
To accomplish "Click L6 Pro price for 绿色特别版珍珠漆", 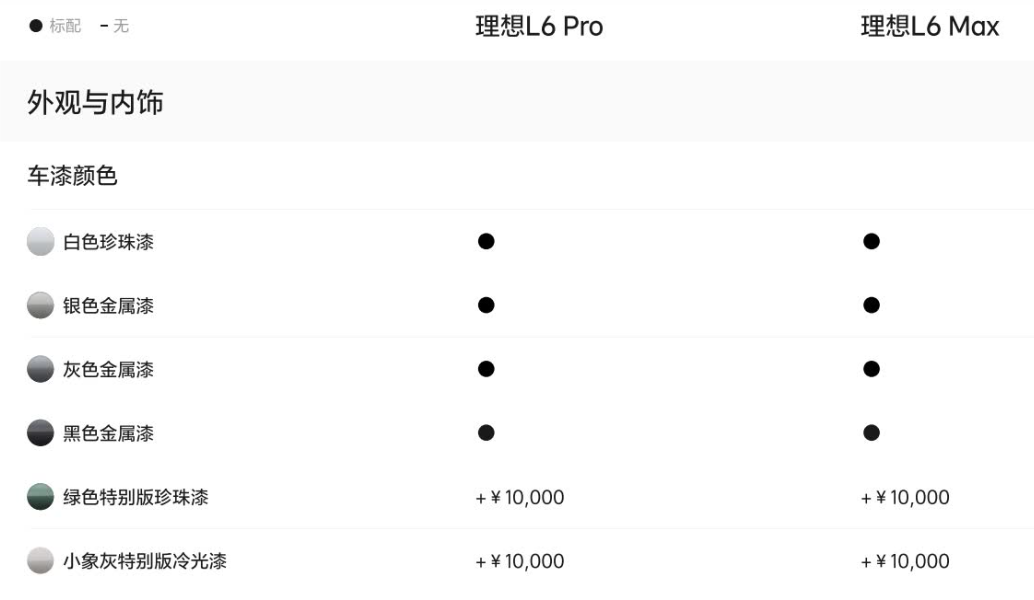I will click(x=520, y=498).
